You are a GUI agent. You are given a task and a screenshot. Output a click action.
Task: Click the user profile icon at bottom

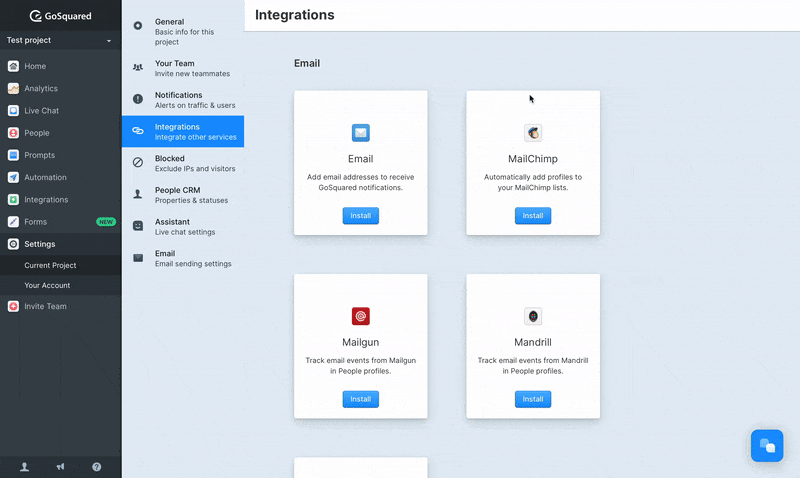[x=24, y=467]
